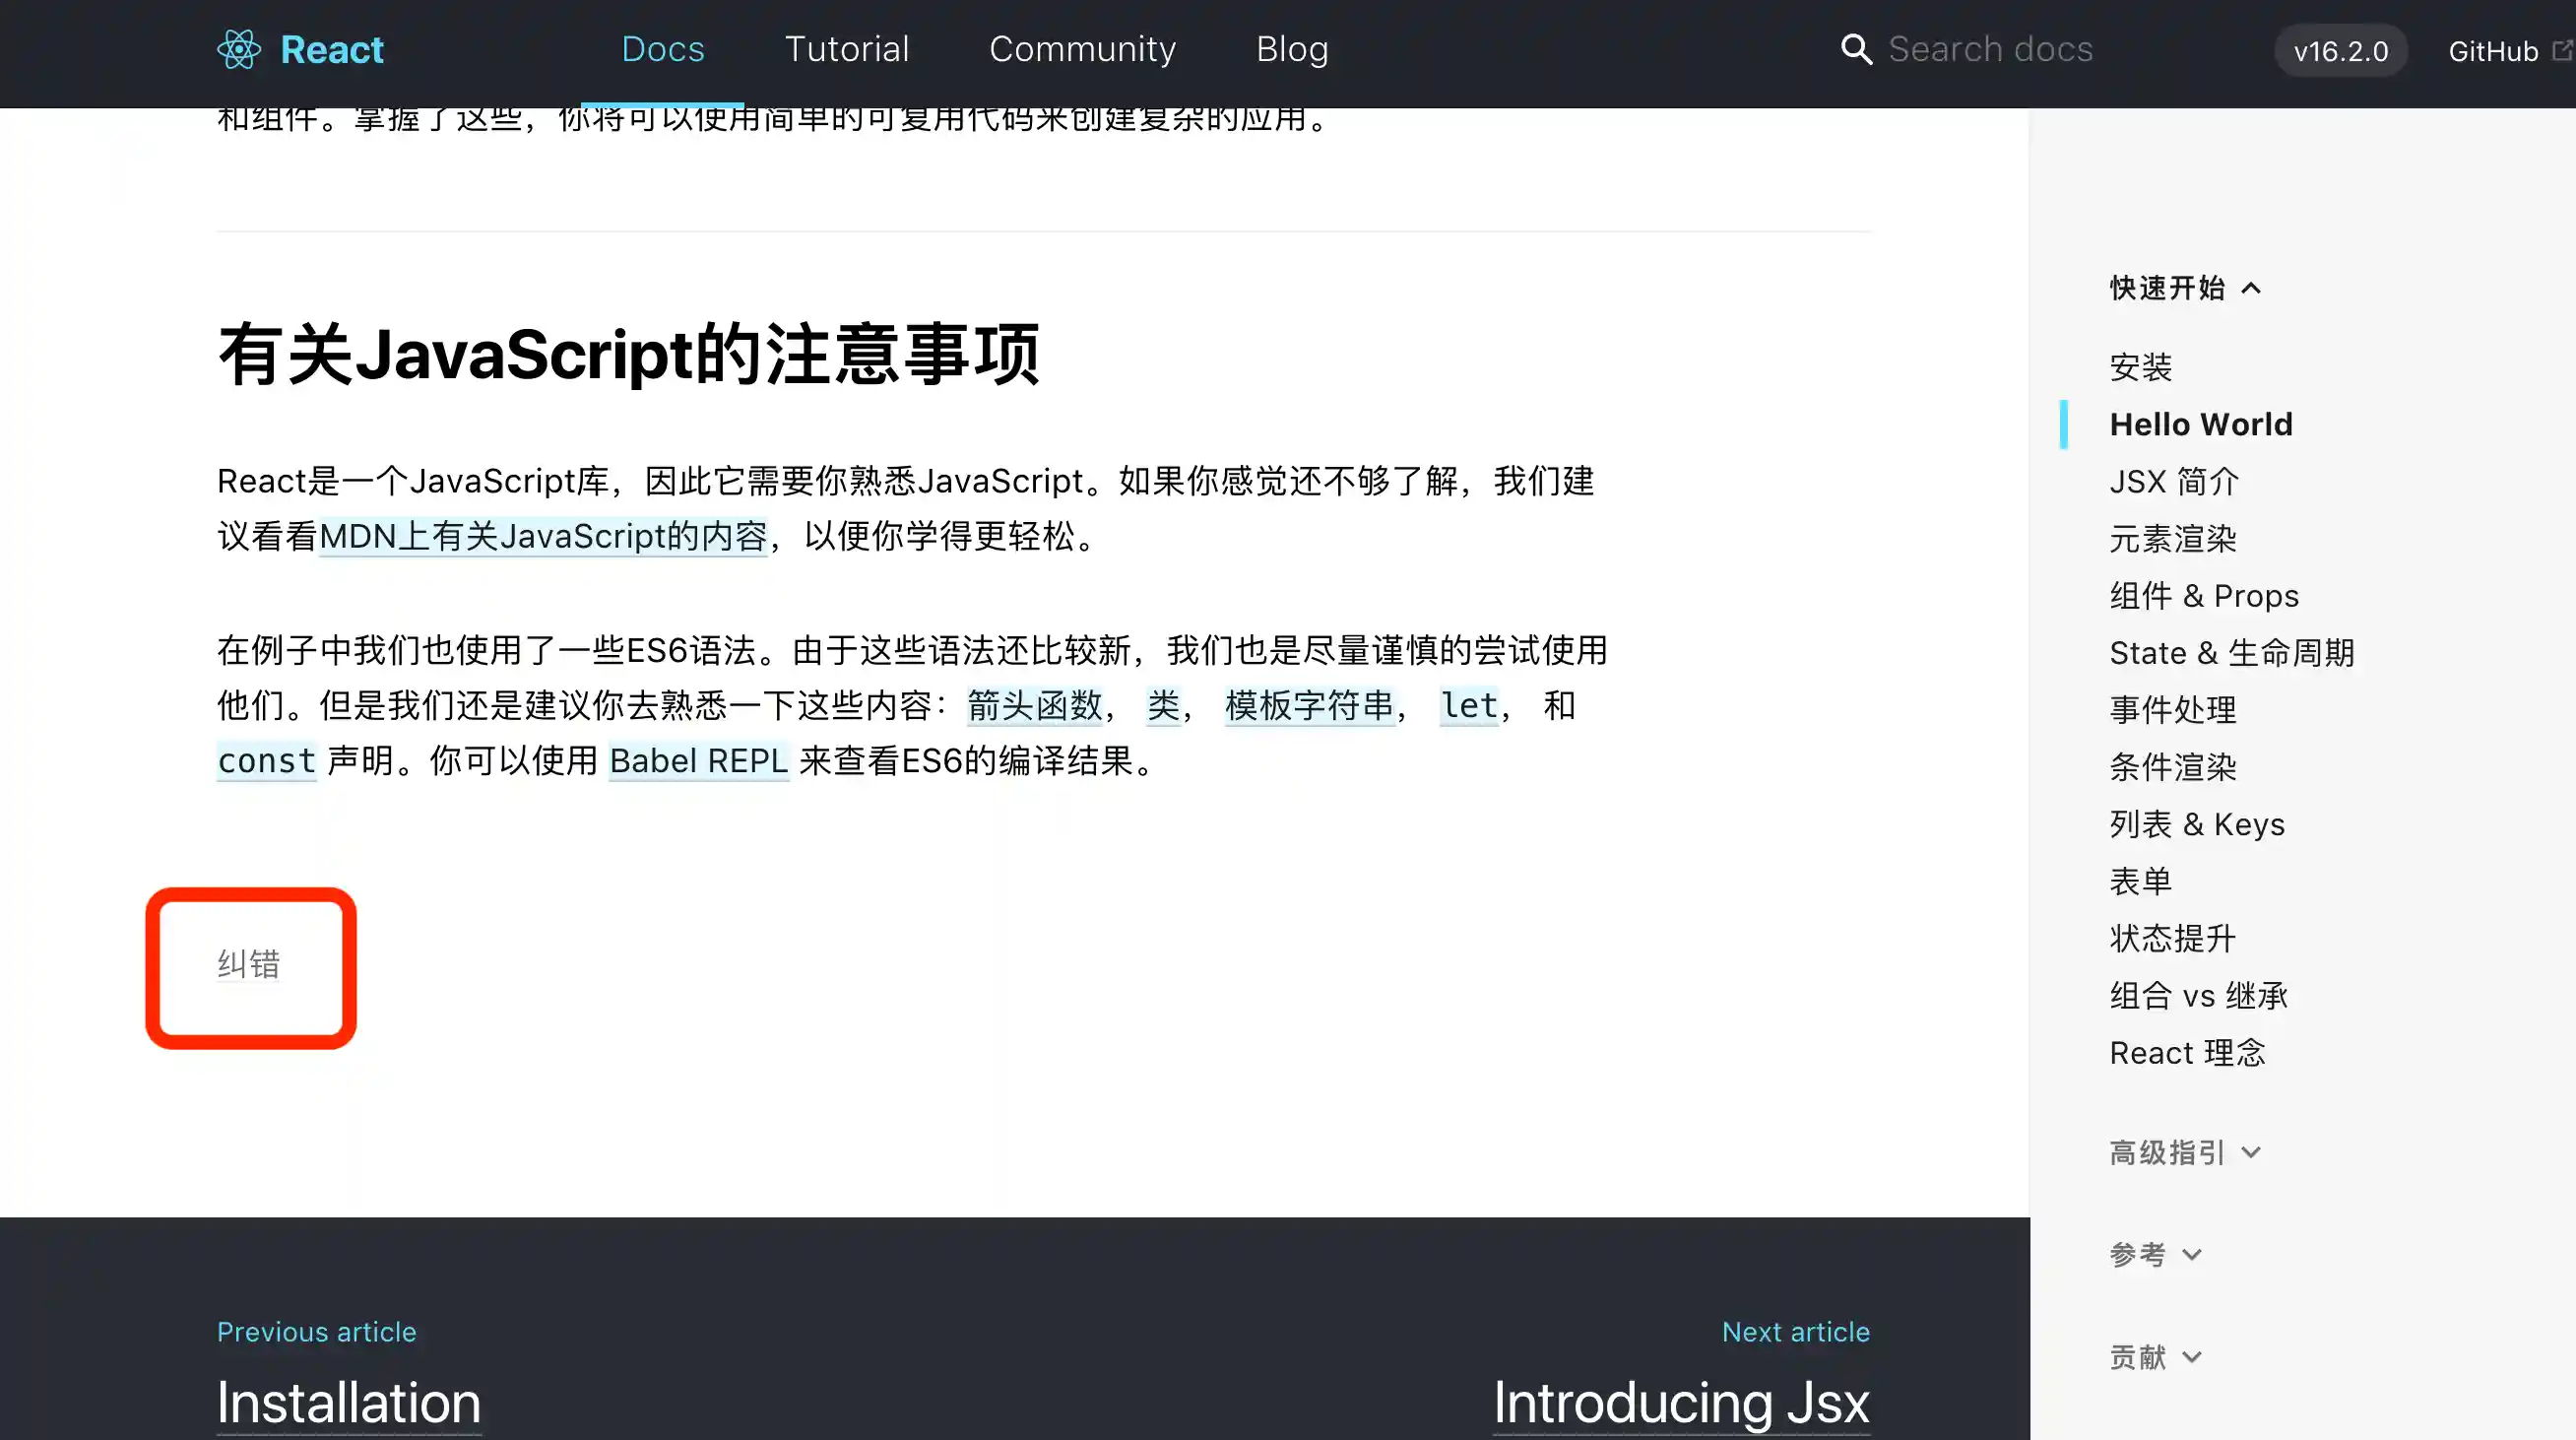Screen dimensions: 2576x1440
Task: Click the React atom logo icon
Action: coord(239,49)
